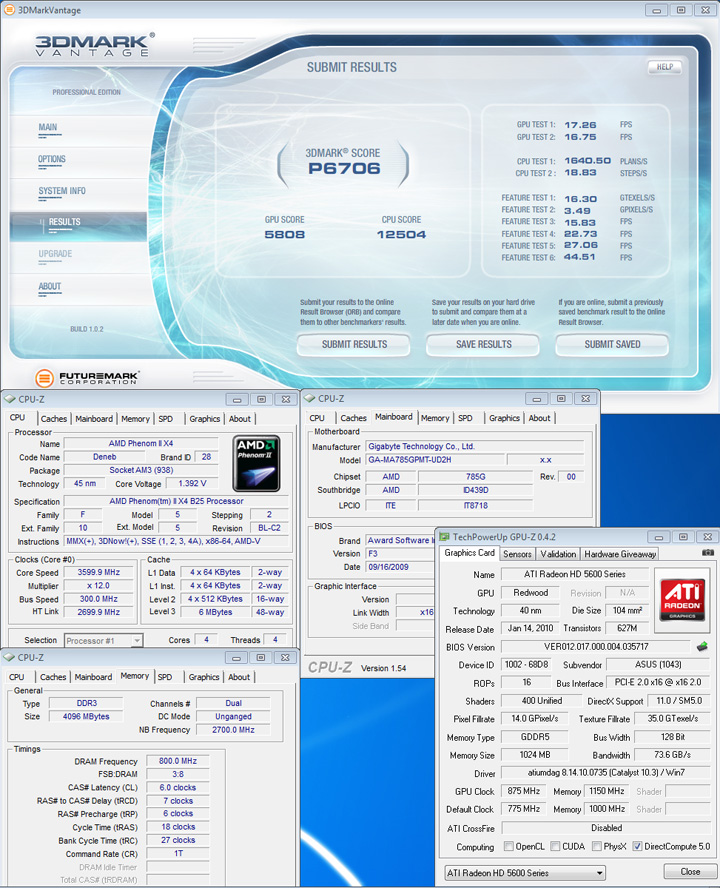
Task: Toggle the OpenCL checkbox in GPU-Z
Action: click(x=509, y=846)
